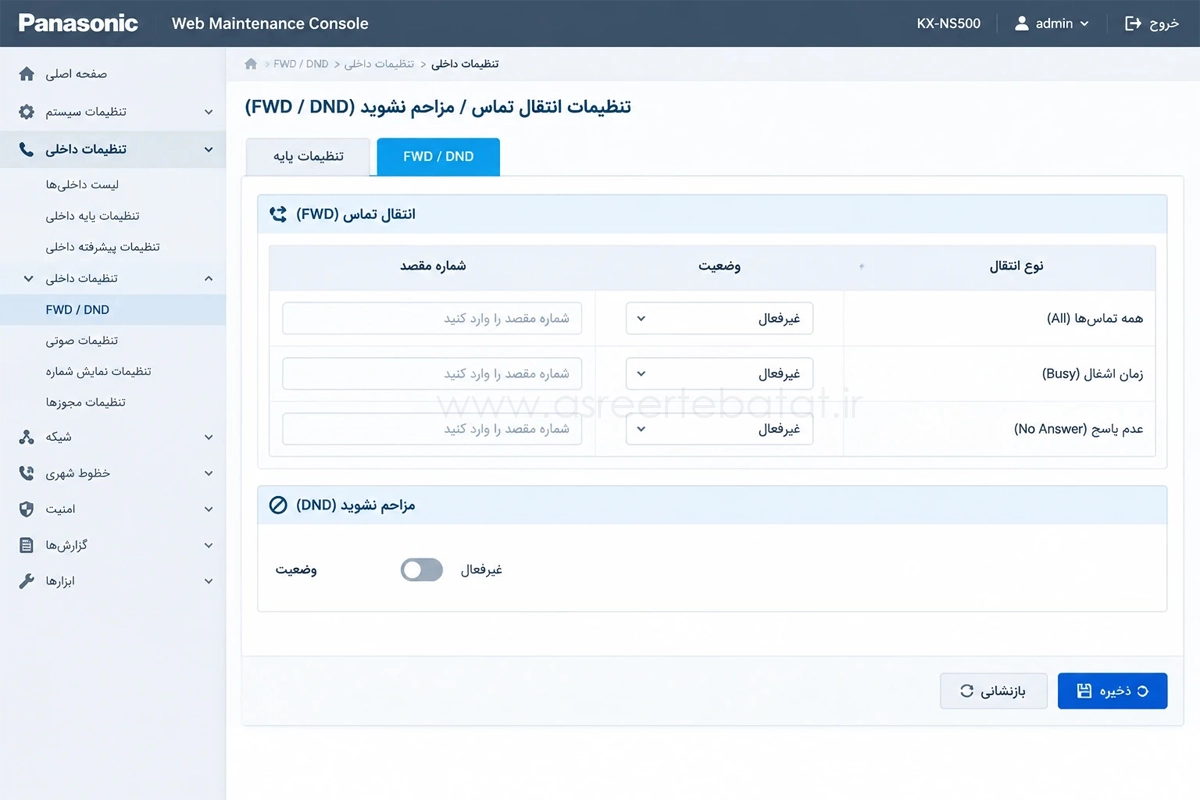Click the logout arrow icon beside خروج
The image size is (1200, 800).
pos(1133,23)
